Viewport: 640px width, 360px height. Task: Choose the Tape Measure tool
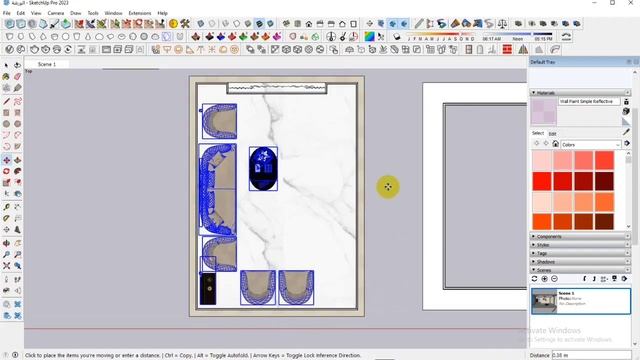click(x=6, y=207)
